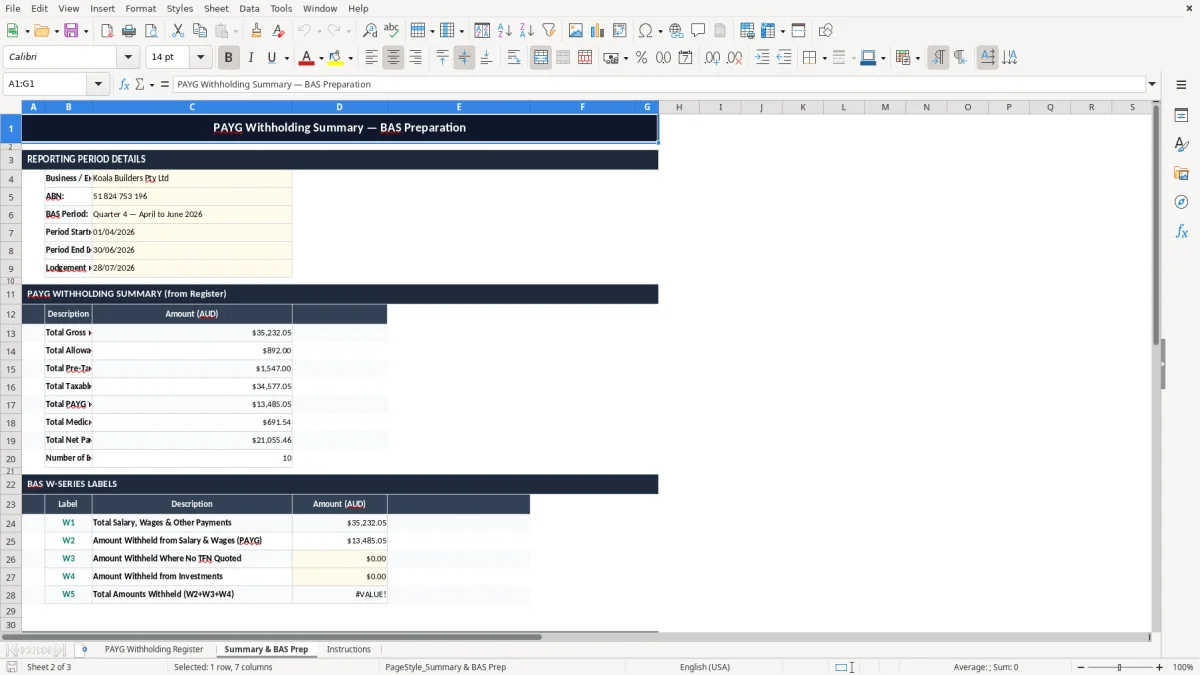The image size is (1200, 675).
Task: Click the Add new sheet button
Action: point(84,649)
